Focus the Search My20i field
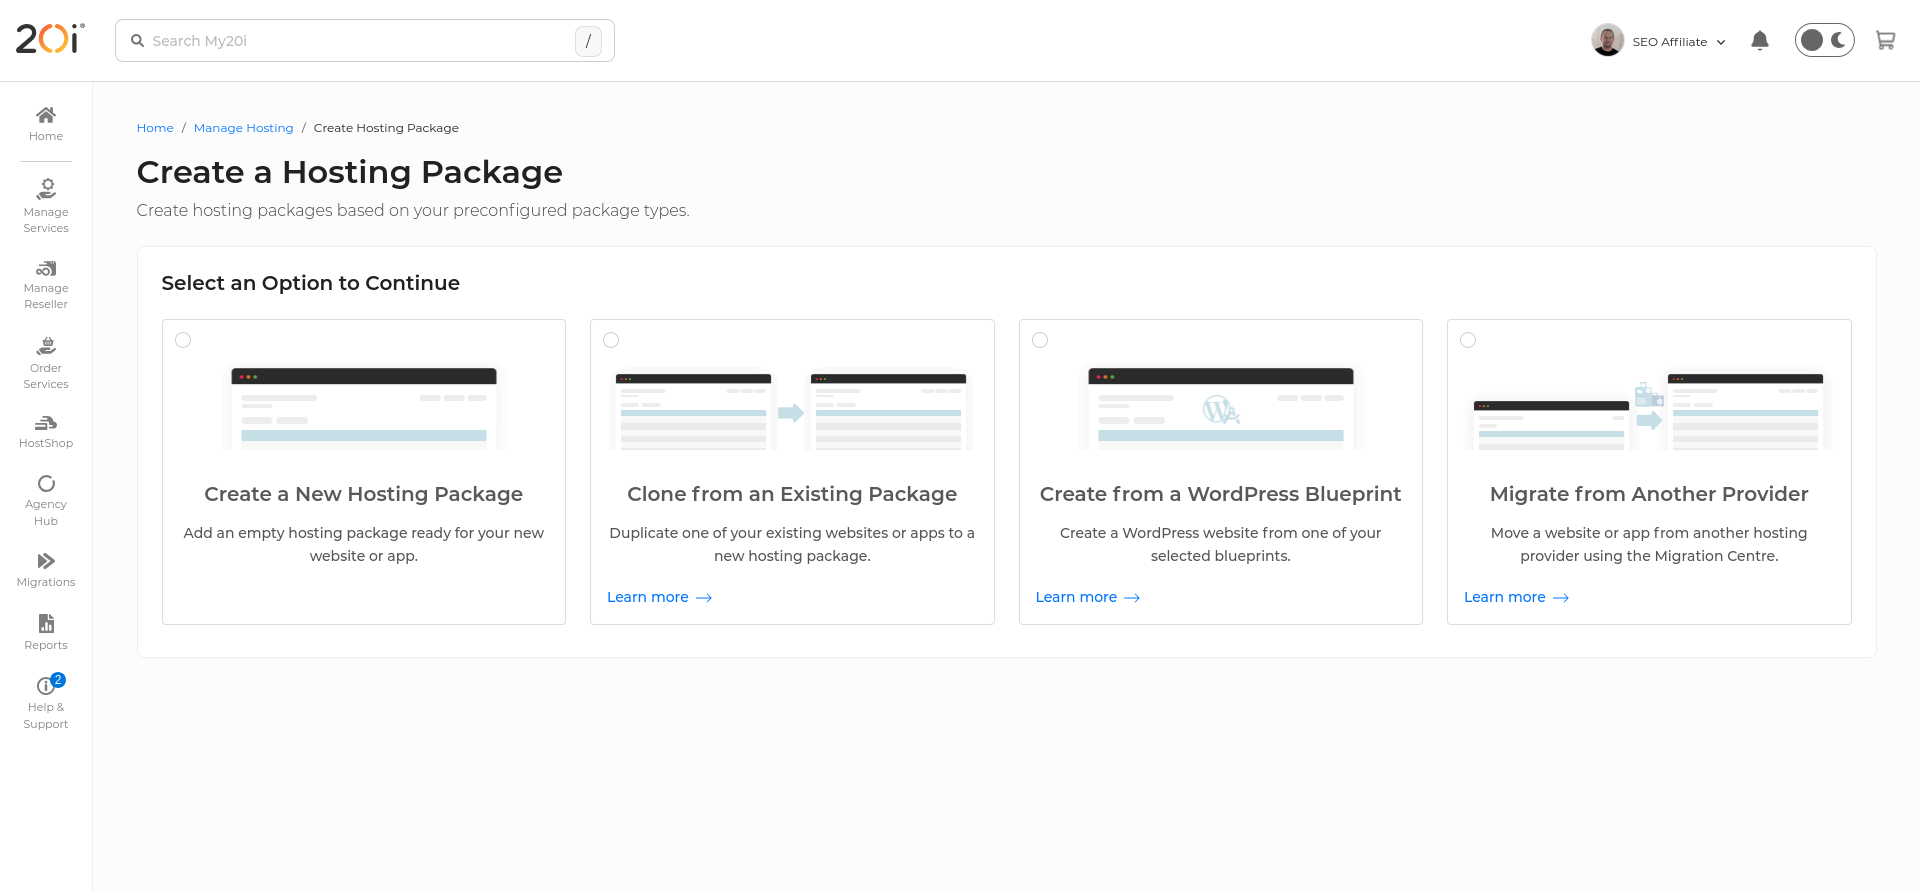 [364, 41]
